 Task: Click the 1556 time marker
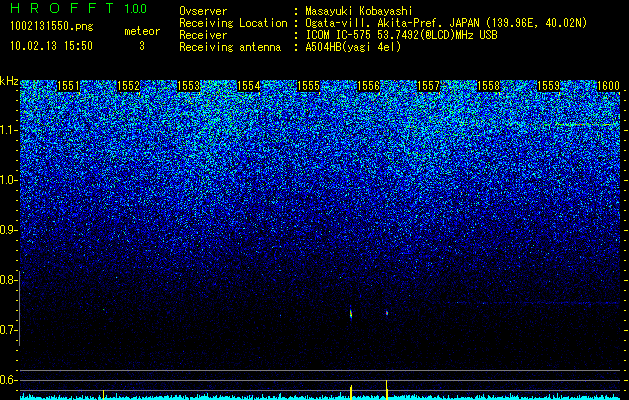[368, 86]
